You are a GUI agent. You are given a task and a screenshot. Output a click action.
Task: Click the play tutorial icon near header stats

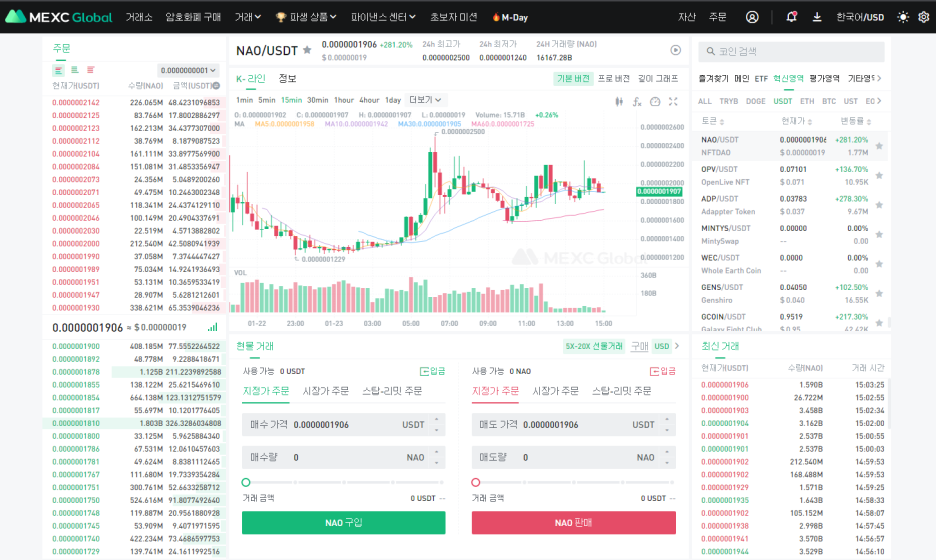click(x=676, y=50)
